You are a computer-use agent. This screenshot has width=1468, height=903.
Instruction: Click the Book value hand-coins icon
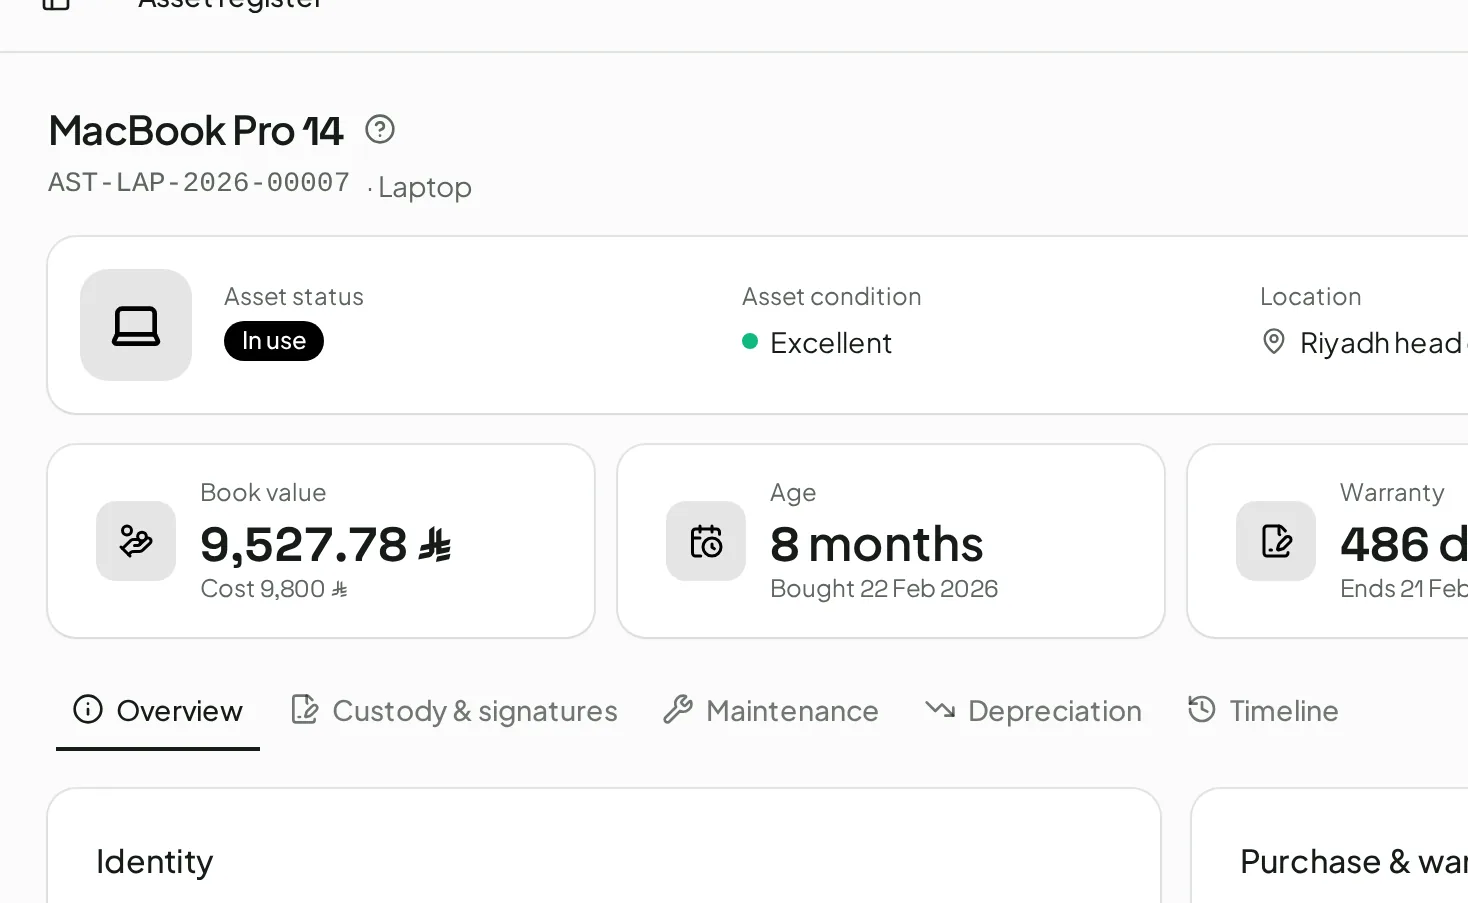coord(136,541)
